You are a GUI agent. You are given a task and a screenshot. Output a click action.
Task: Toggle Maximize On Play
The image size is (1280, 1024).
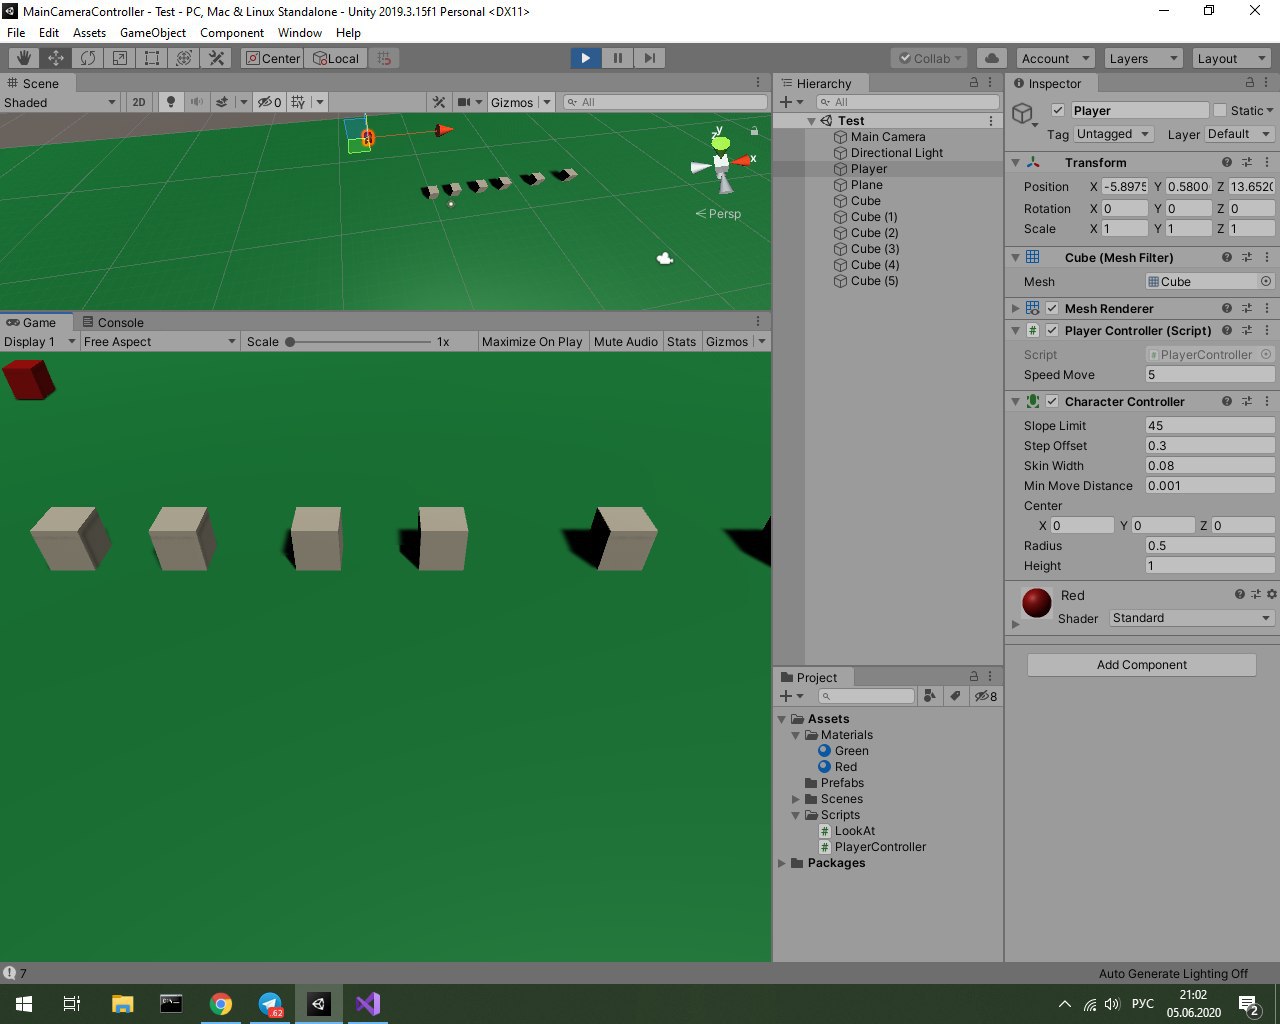(x=532, y=342)
